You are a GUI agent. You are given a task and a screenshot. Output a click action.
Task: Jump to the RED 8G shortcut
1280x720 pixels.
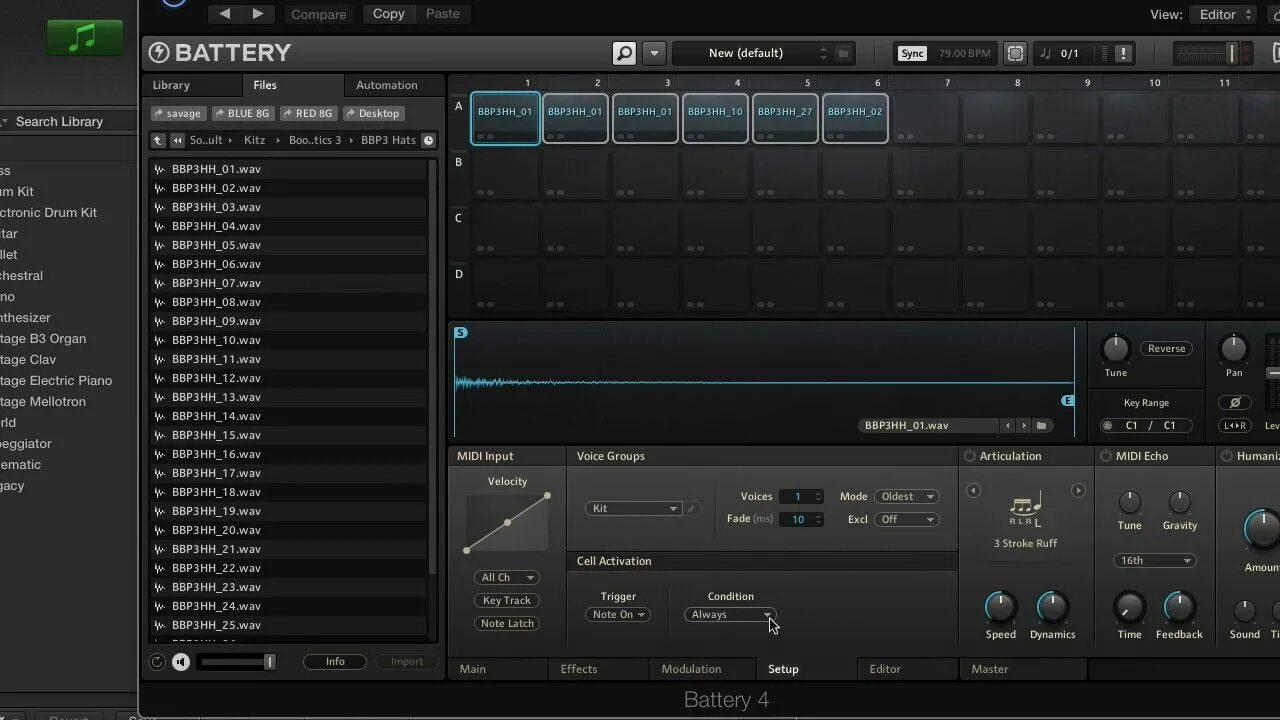308,113
